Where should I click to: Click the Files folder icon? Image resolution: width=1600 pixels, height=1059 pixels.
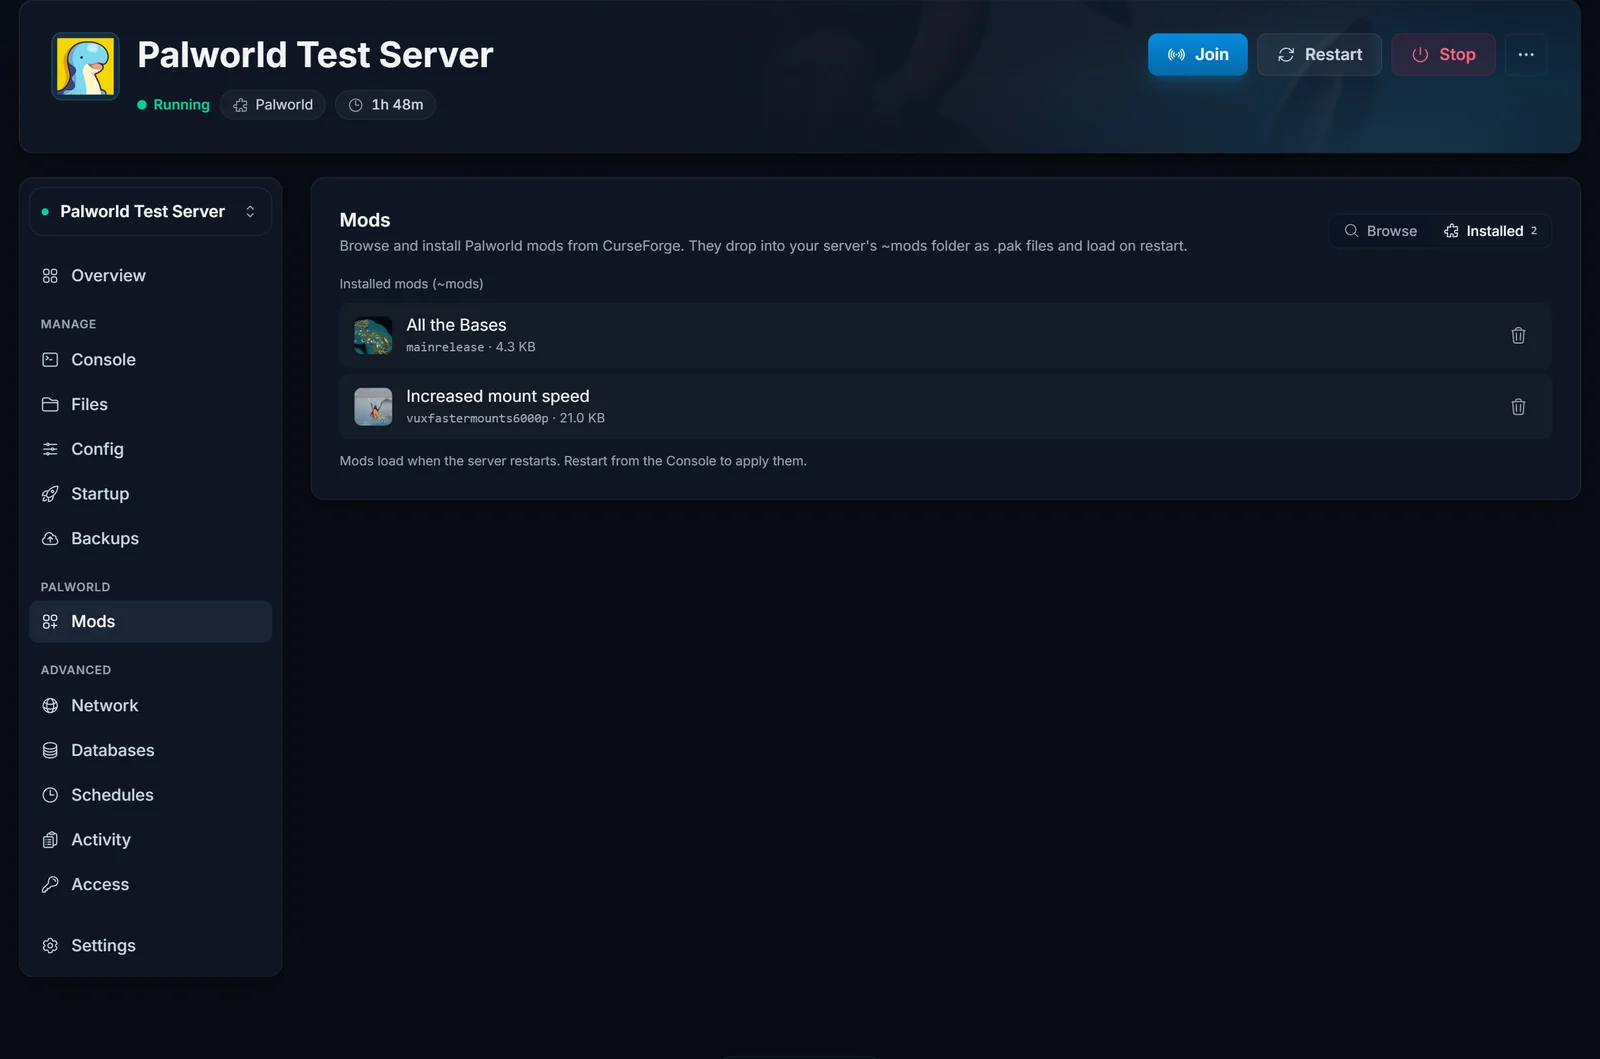50,404
